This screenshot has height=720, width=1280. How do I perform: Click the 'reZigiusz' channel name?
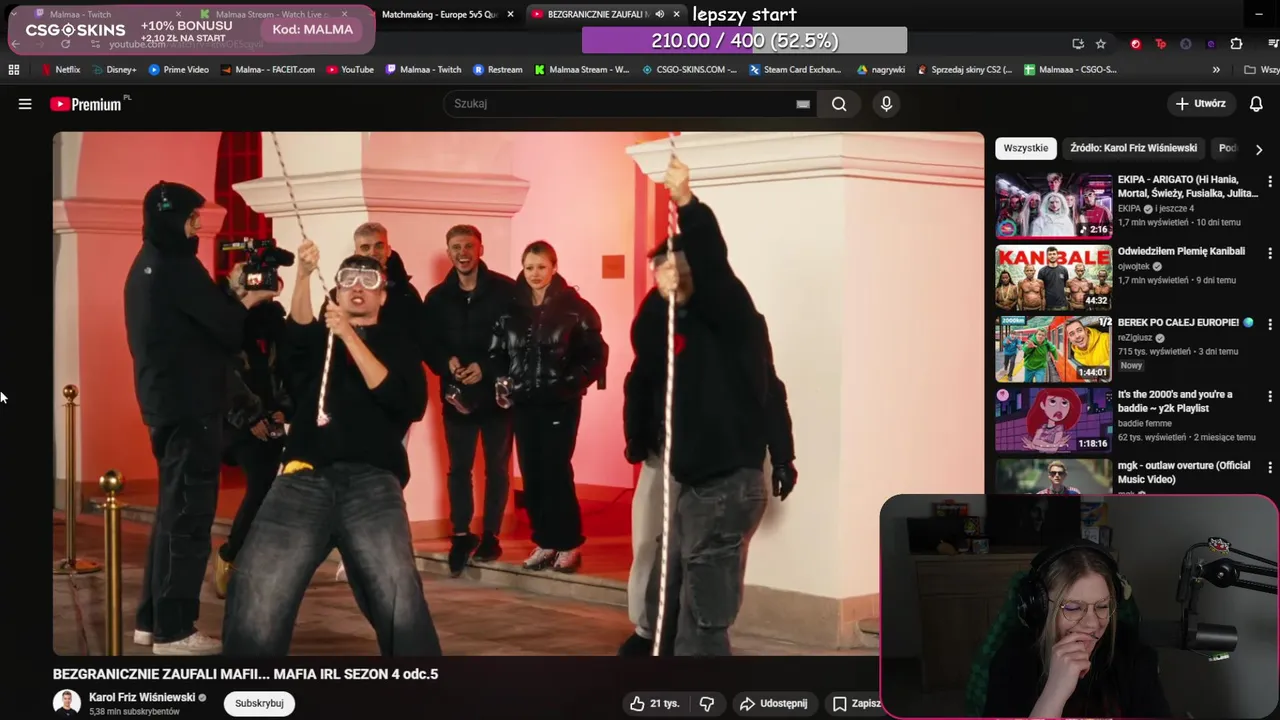[1135, 338]
